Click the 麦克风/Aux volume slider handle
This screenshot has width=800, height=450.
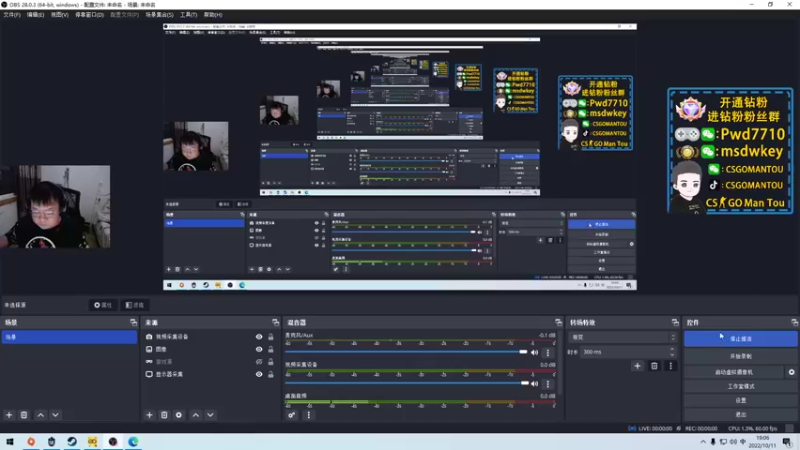pyautogui.click(x=523, y=352)
